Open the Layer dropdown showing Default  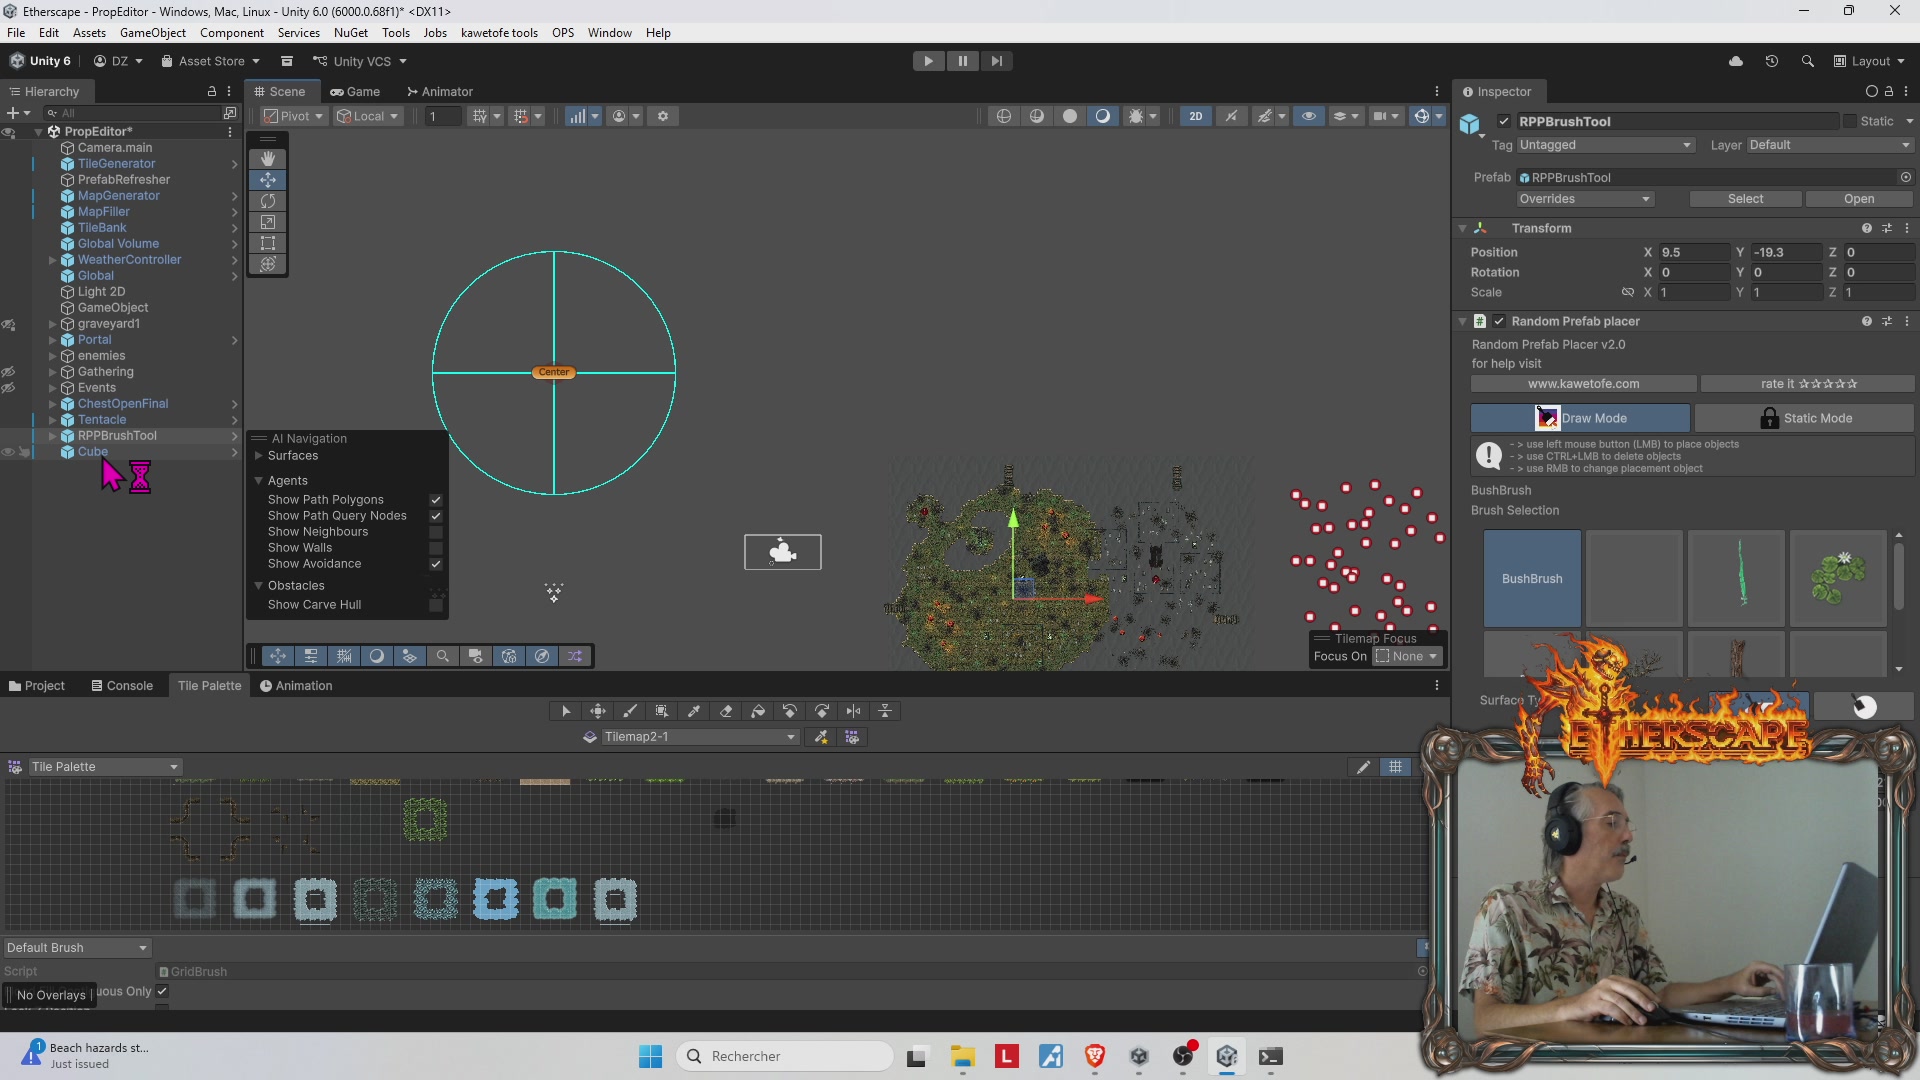click(x=1829, y=145)
